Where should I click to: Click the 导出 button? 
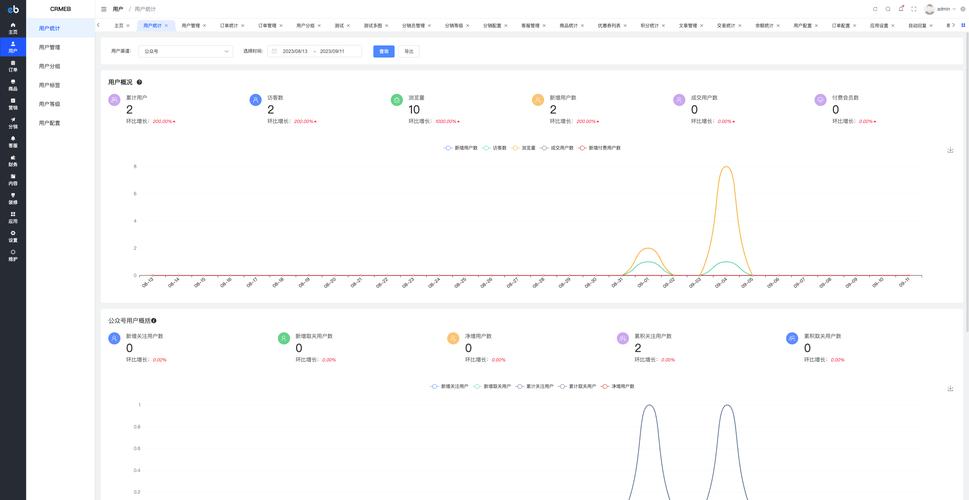coord(409,51)
